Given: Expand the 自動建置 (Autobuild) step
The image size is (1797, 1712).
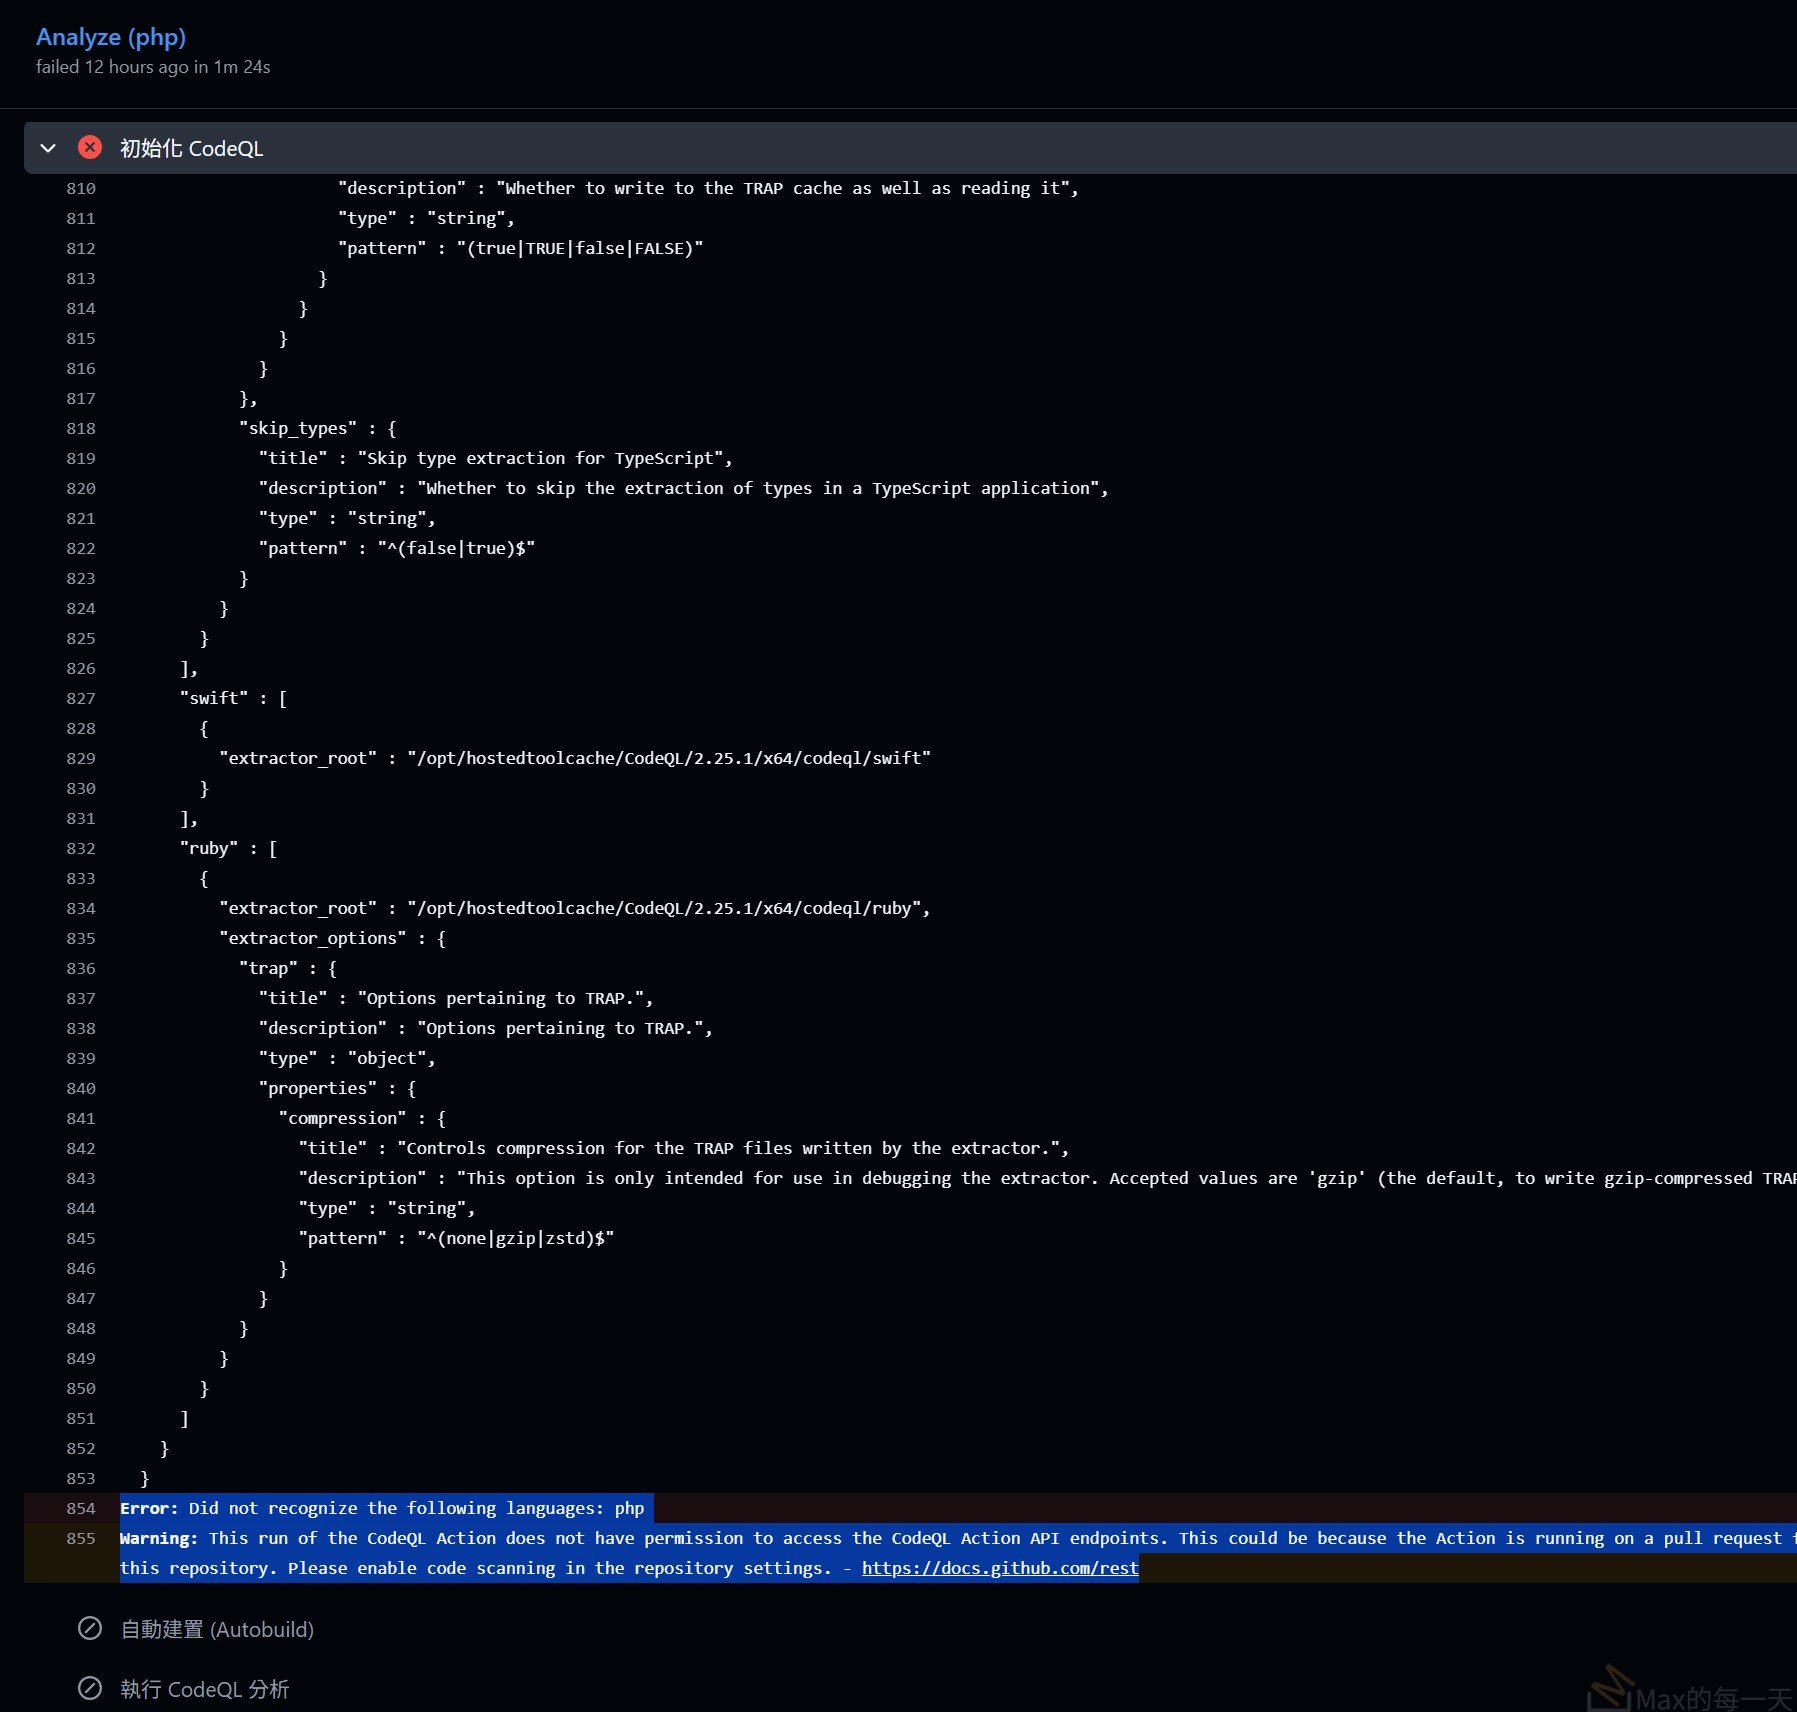Looking at the screenshot, I should 217,1629.
